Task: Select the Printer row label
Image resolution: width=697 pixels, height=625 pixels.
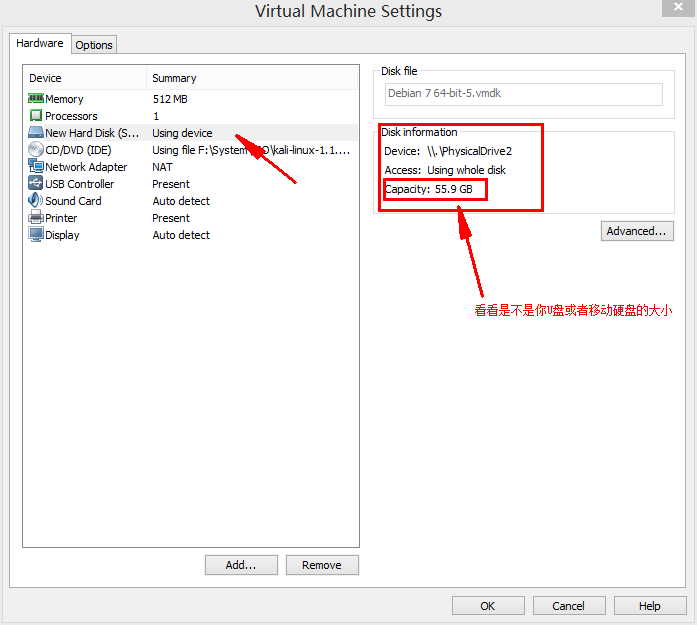Action: click(x=61, y=218)
